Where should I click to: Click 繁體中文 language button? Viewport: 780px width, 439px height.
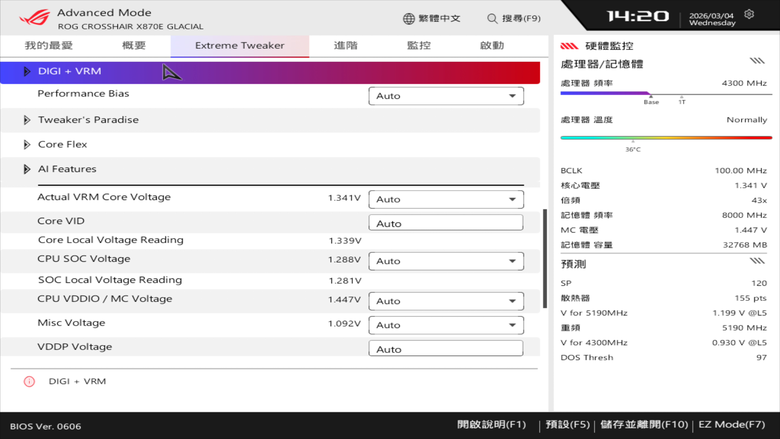[x=432, y=18]
